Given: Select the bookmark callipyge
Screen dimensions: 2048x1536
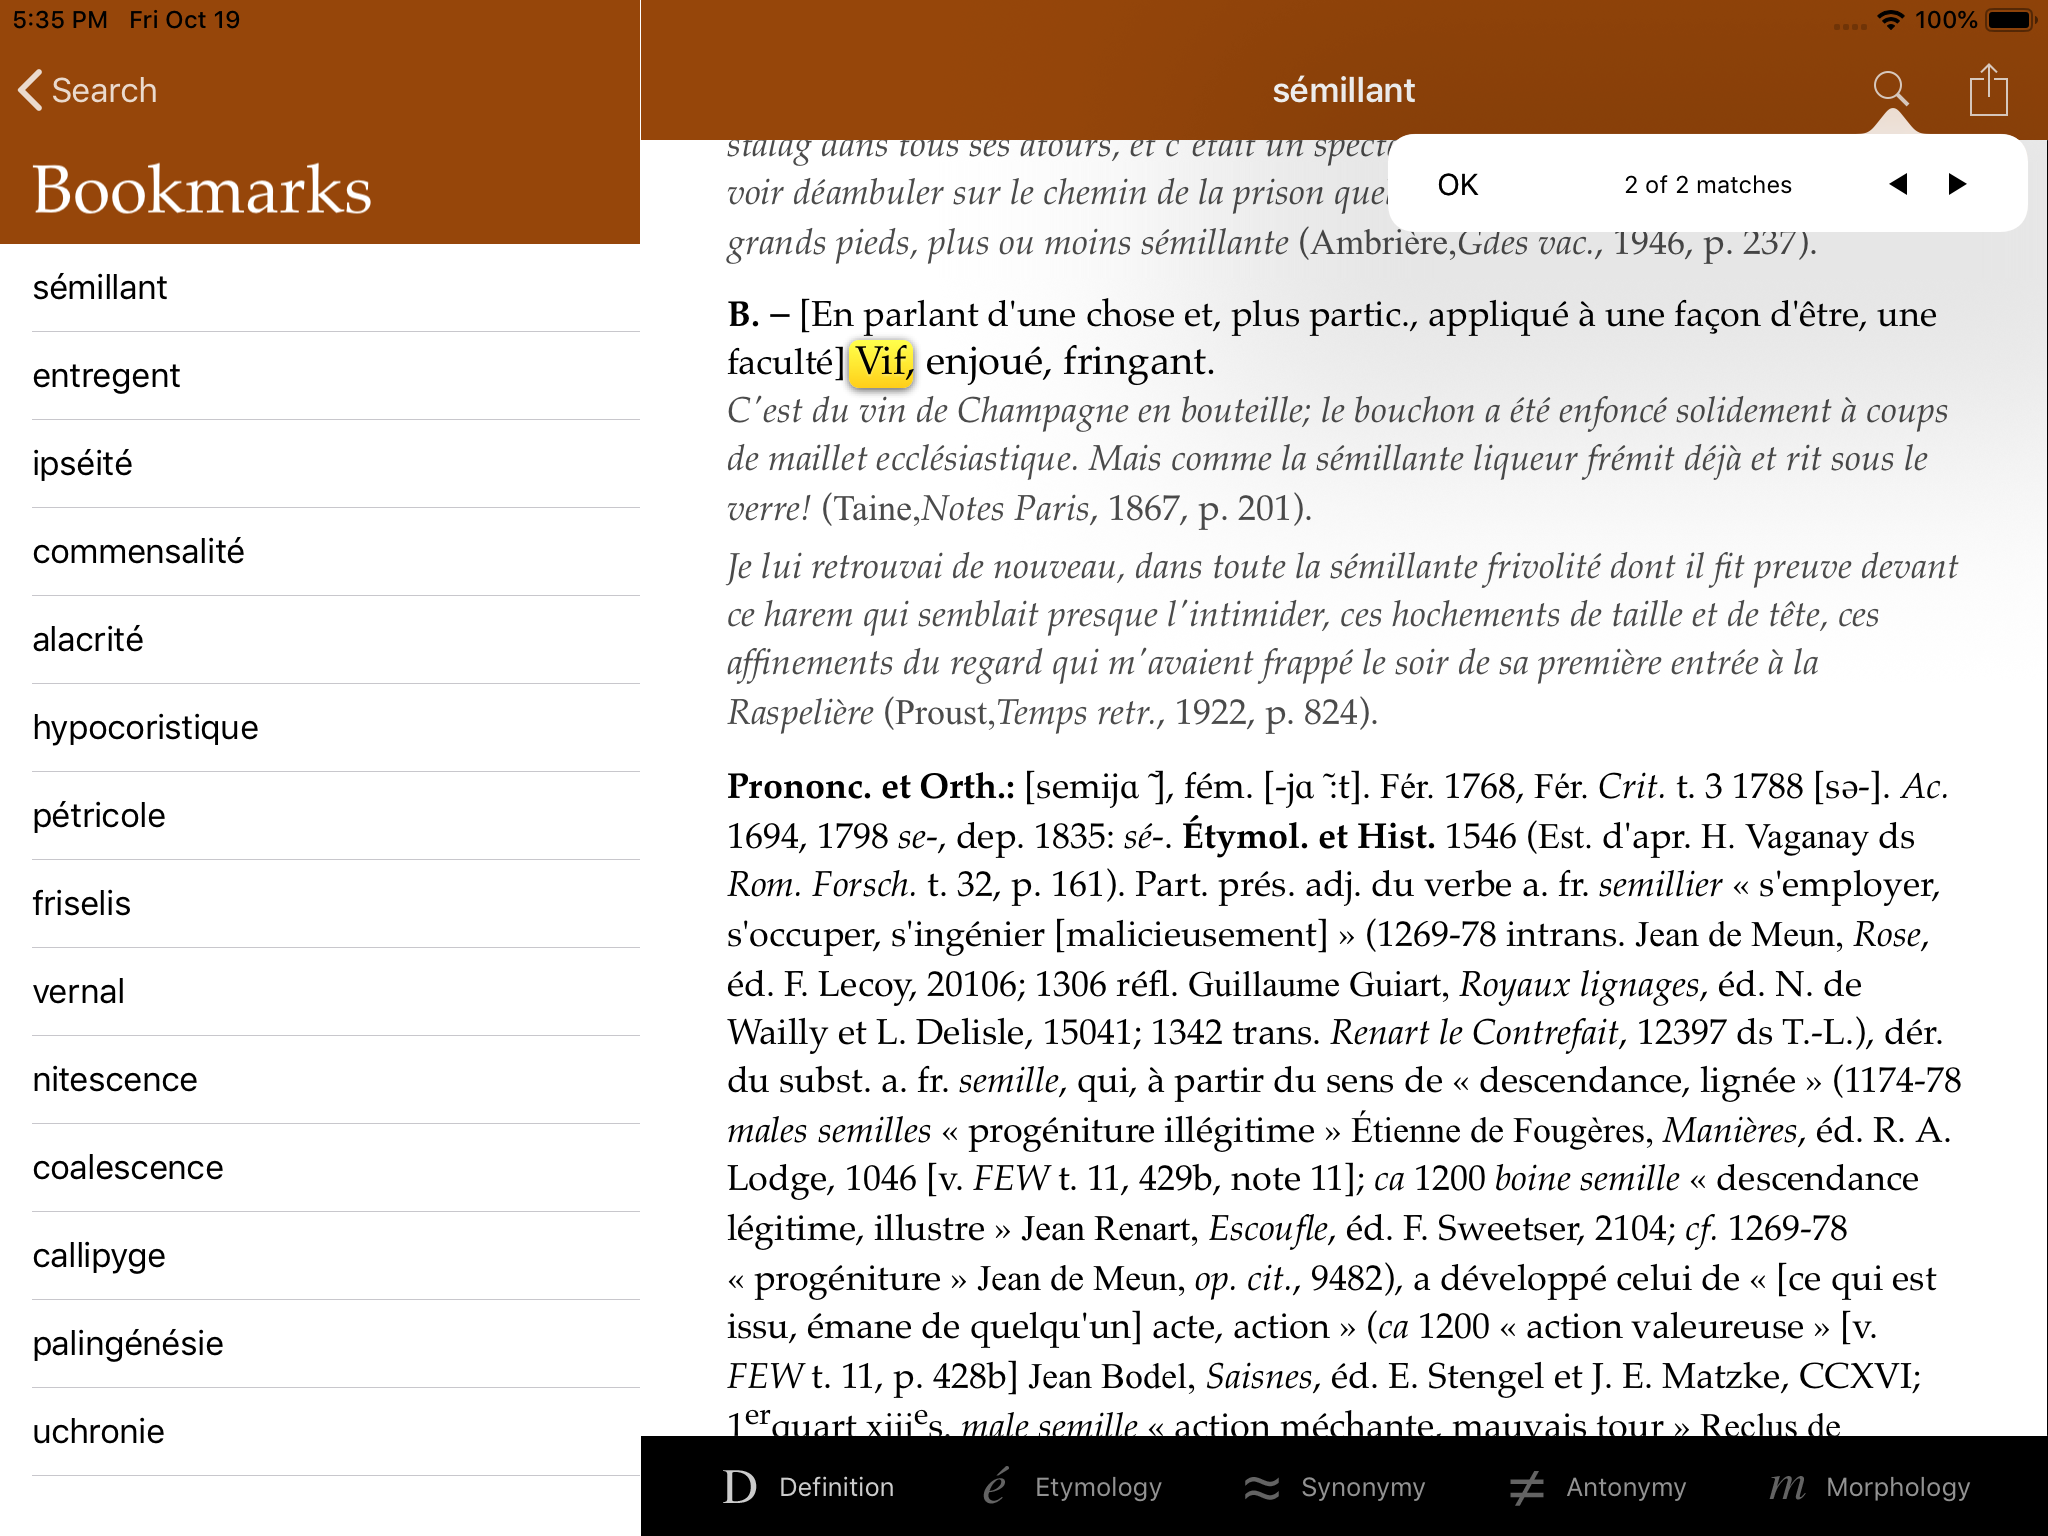Looking at the screenshot, I should [x=99, y=1256].
